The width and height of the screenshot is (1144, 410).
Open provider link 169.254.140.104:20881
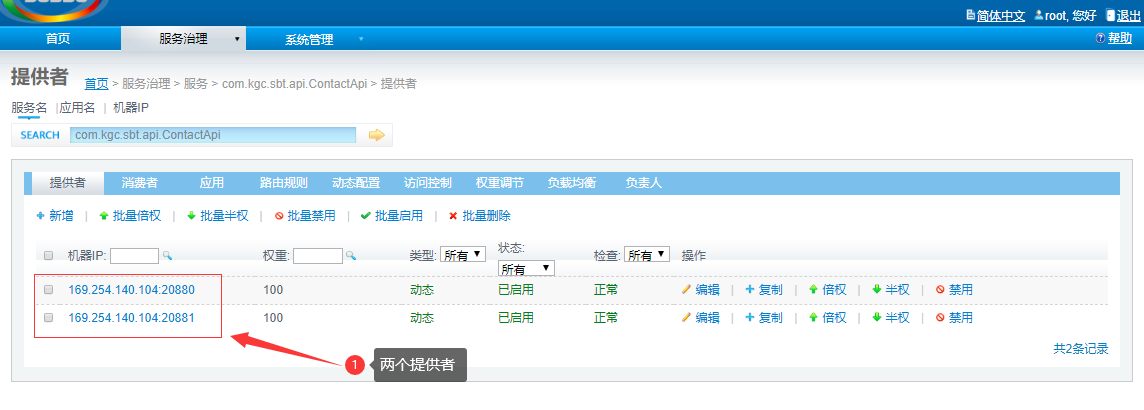point(131,317)
